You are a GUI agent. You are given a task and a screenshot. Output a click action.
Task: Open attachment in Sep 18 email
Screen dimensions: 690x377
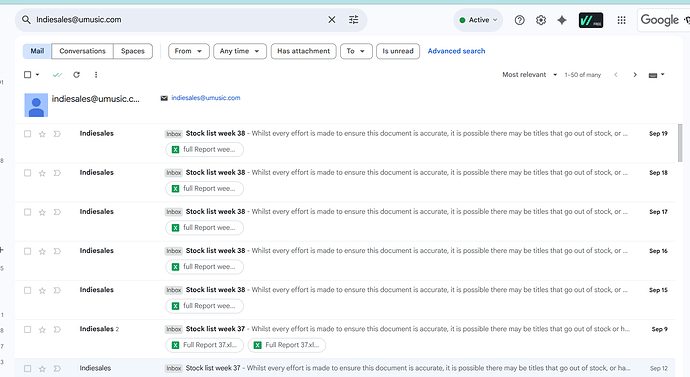click(x=204, y=189)
